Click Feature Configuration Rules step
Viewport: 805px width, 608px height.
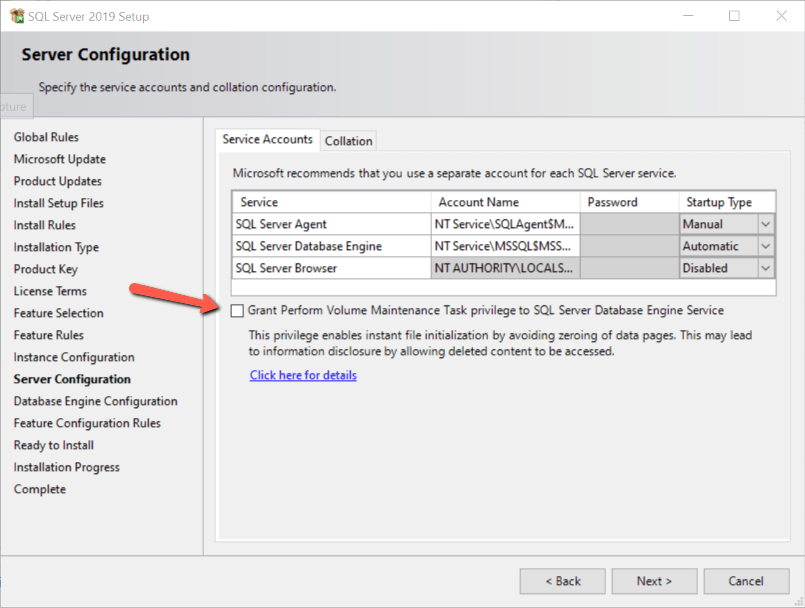coord(87,424)
